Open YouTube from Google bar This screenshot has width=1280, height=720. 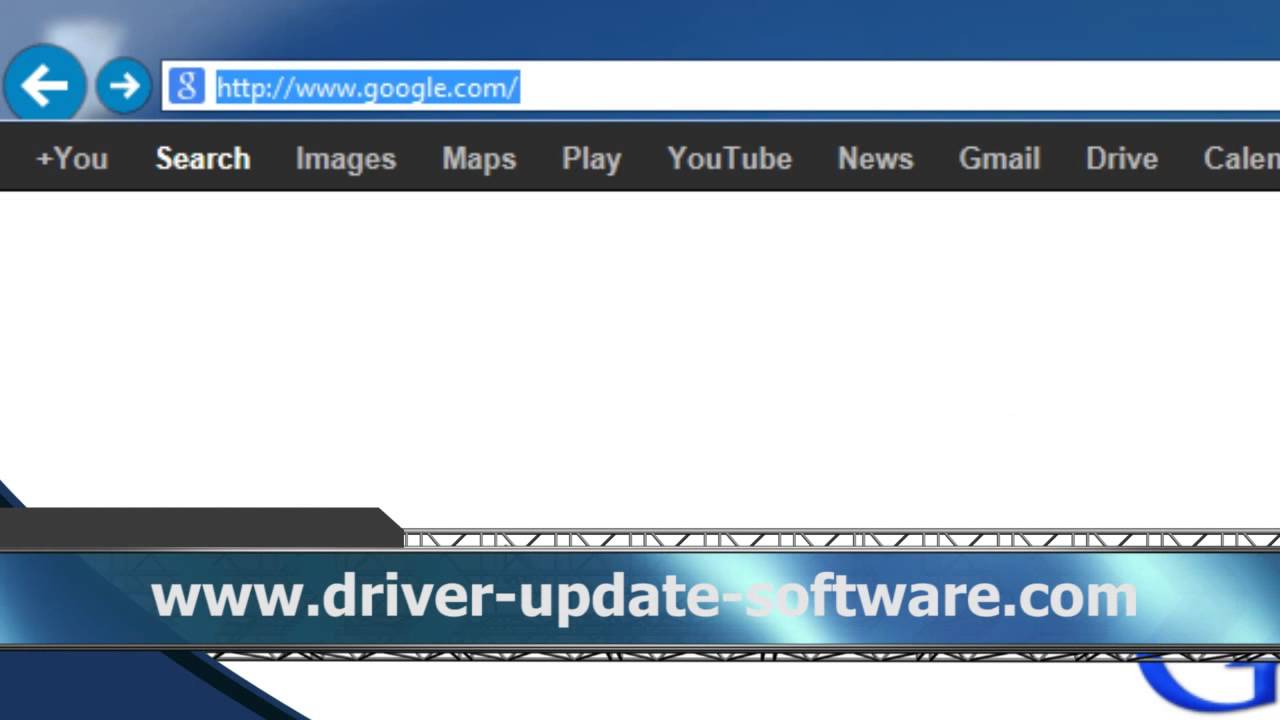(x=730, y=158)
